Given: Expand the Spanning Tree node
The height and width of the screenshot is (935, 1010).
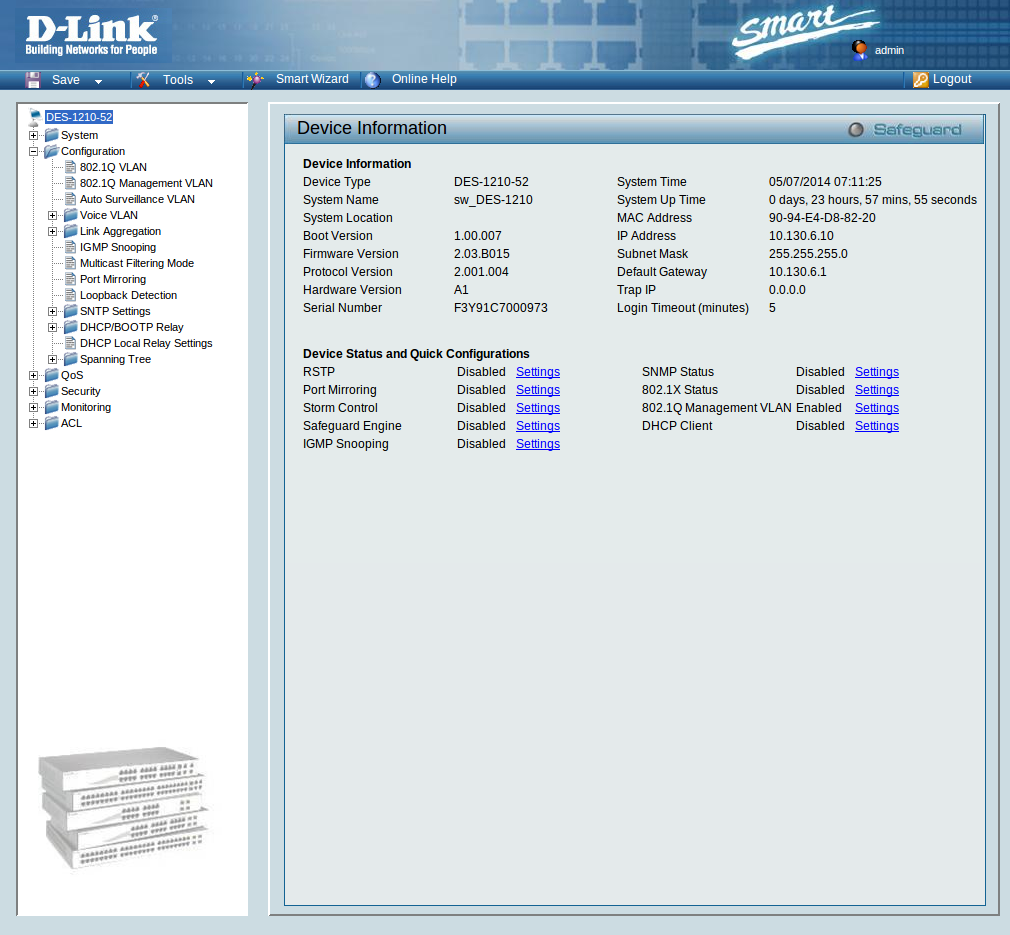Looking at the screenshot, I should tap(52, 359).
